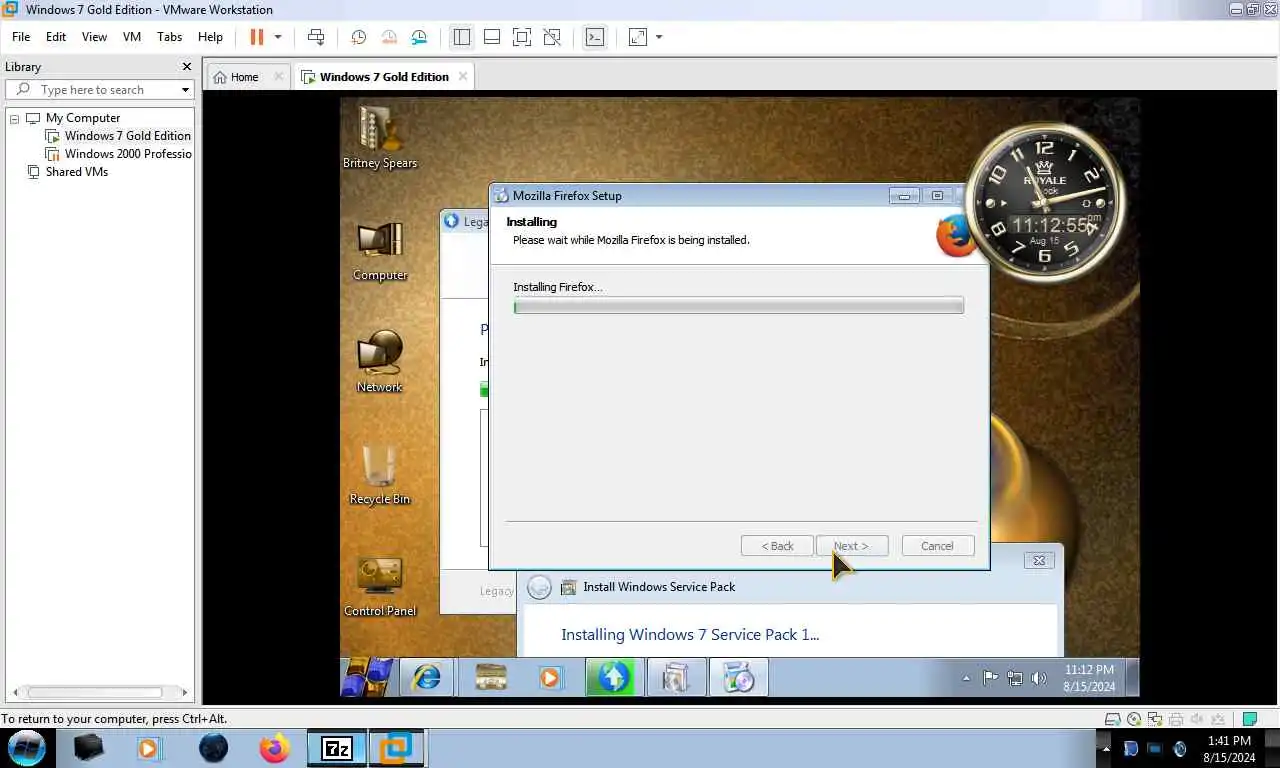This screenshot has width=1280, height=768.
Task: Click the network icon in guest tray
Action: [x=1014, y=678]
